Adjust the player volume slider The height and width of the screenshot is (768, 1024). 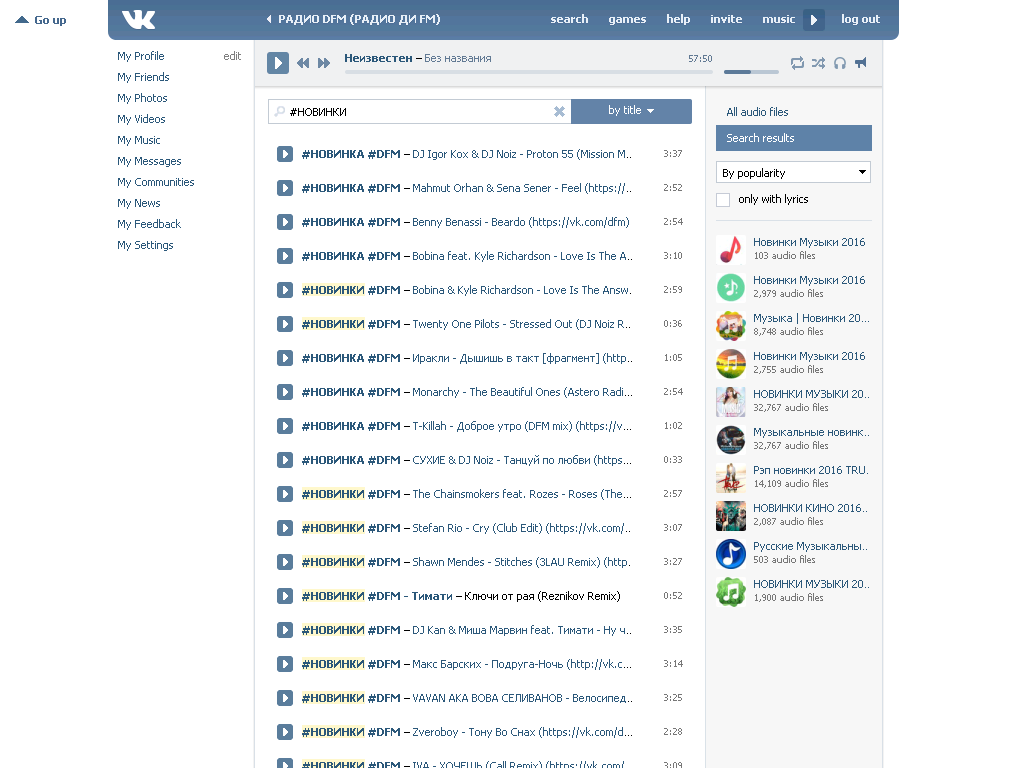751,72
